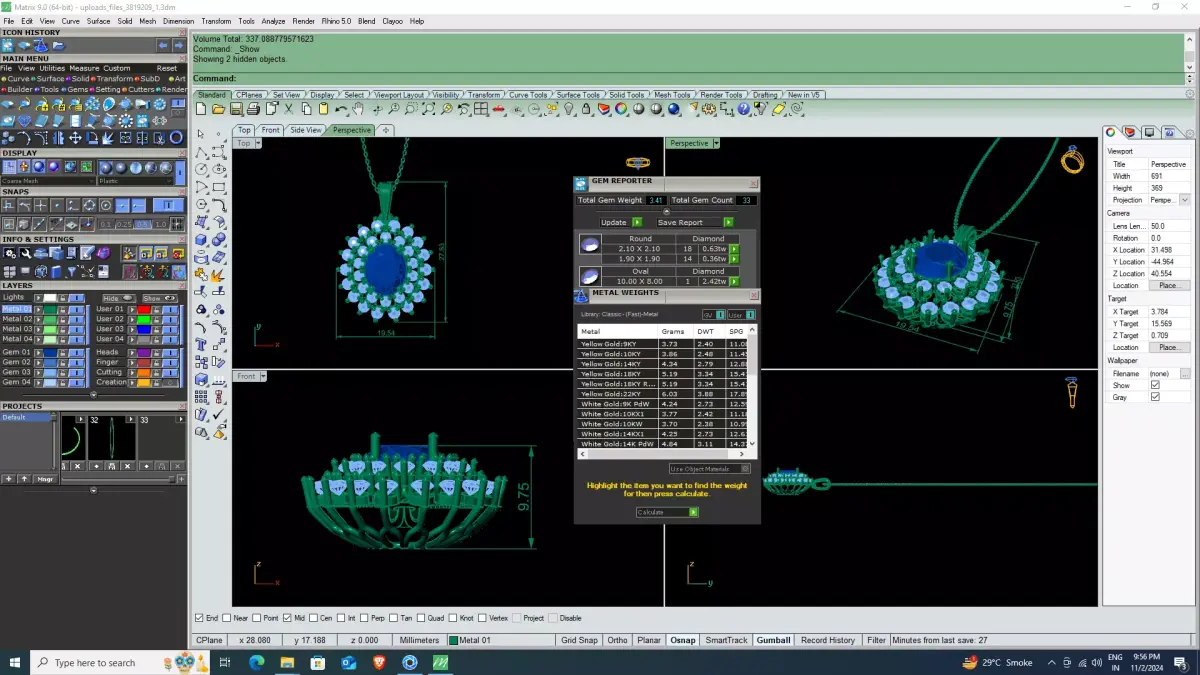1200x675 pixels.
Task: Switch to the Curve Tools toolbar tab
Action: pyautogui.click(x=528, y=95)
